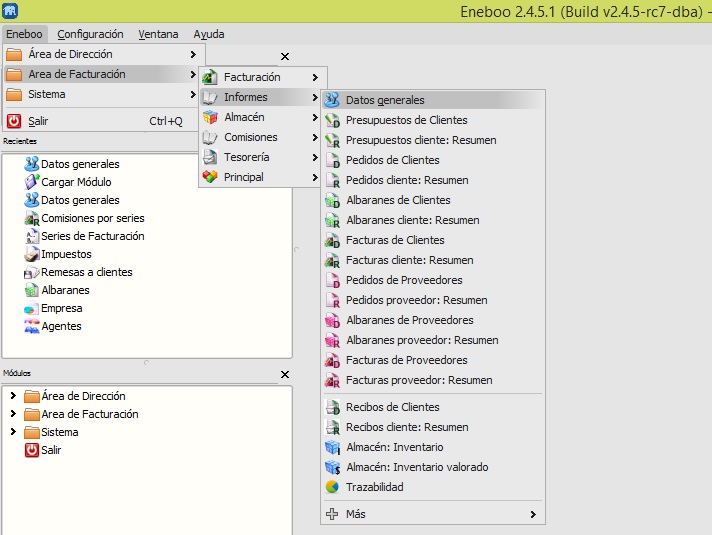
Task: Click the Facturas de Proveedores icon
Action: [x=332, y=360]
